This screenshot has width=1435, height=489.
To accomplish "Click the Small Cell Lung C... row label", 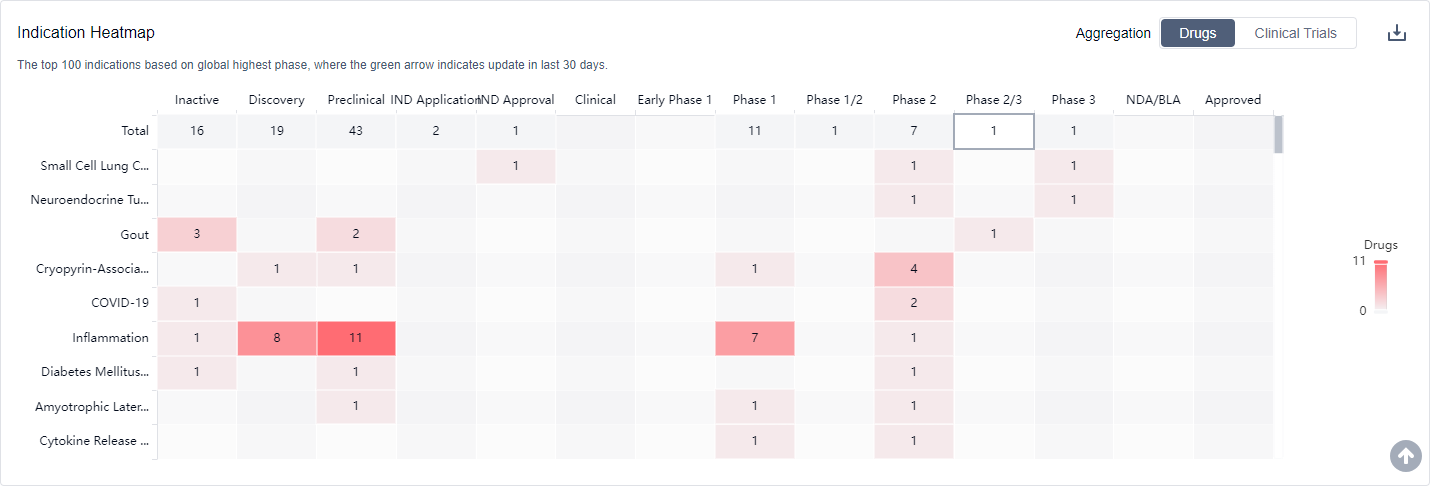I will click(95, 166).
